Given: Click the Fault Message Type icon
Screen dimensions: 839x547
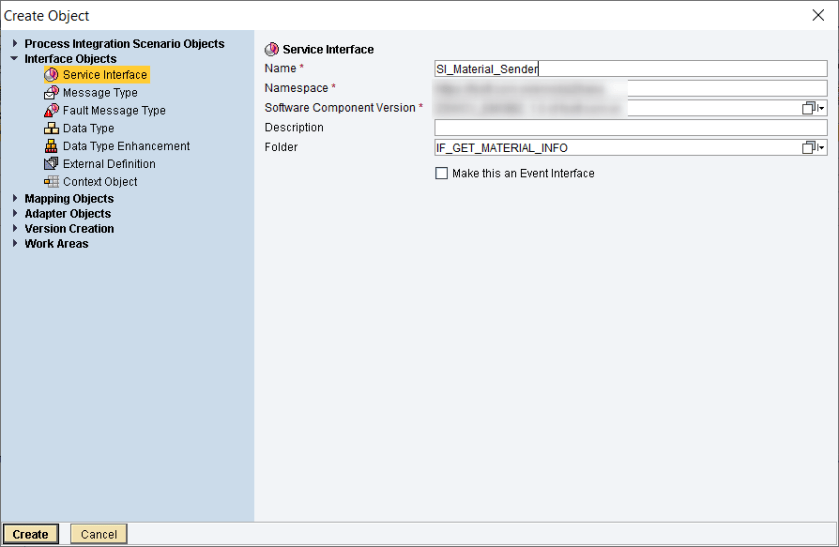Looking at the screenshot, I should pos(52,111).
